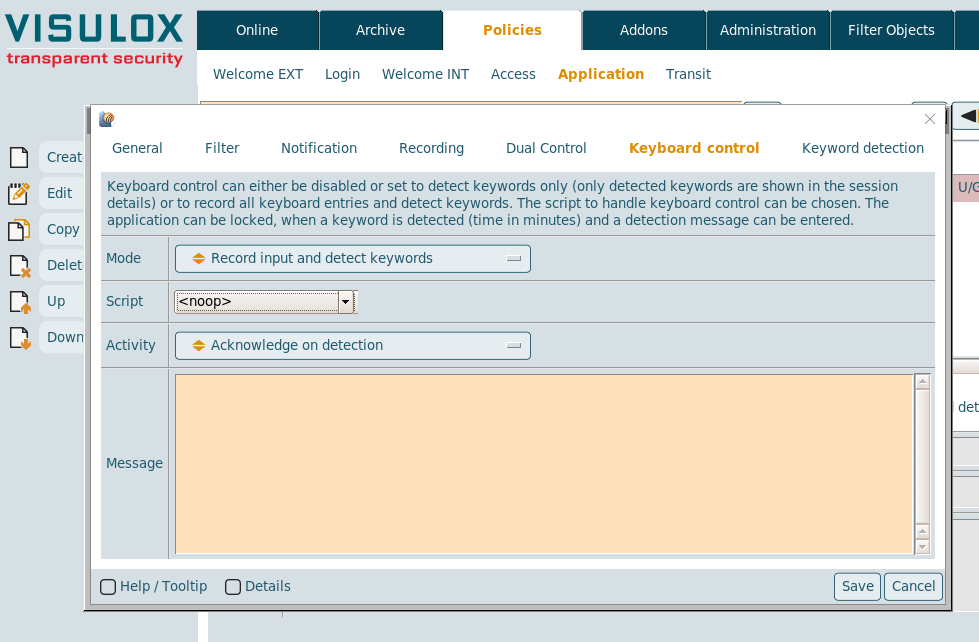Click the back arrow icon at top right
This screenshot has height=642, width=979.
967,116
